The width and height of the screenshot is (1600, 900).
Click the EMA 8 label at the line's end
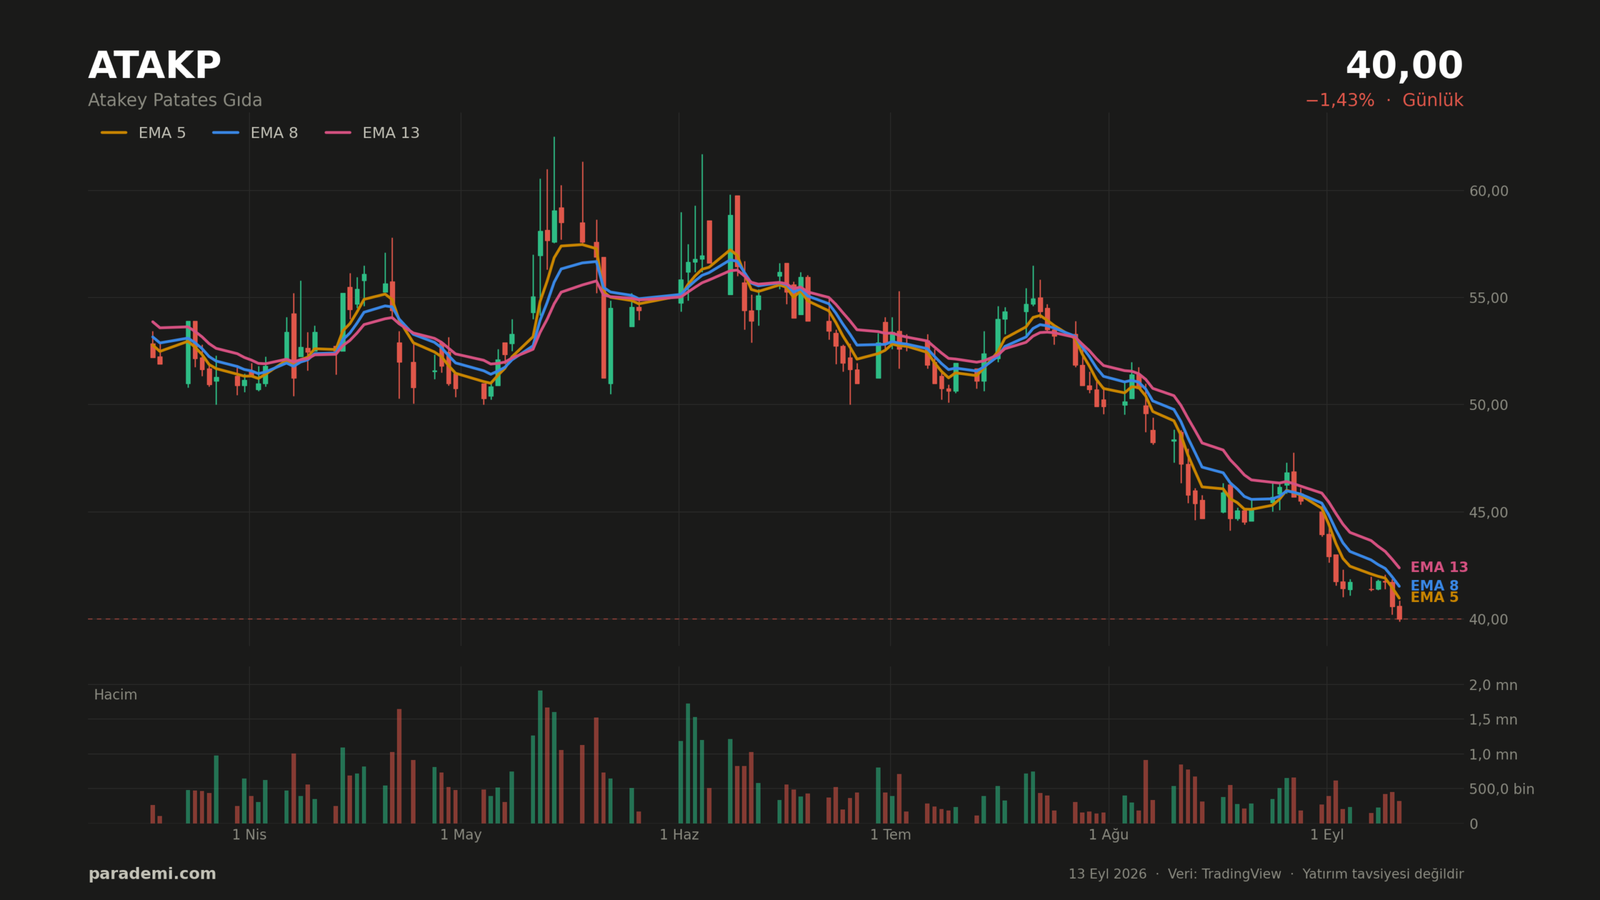point(1434,586)
